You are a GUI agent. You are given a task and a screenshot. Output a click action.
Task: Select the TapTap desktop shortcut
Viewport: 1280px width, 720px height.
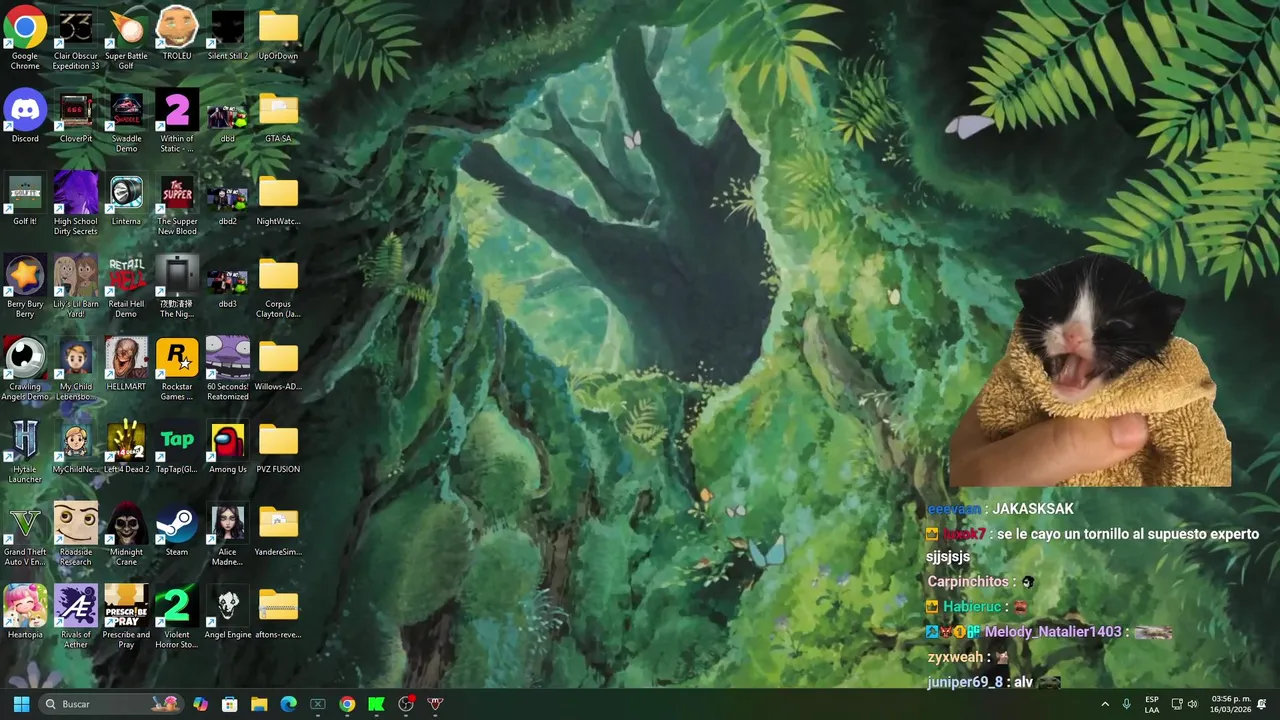(x=177, y=448)
